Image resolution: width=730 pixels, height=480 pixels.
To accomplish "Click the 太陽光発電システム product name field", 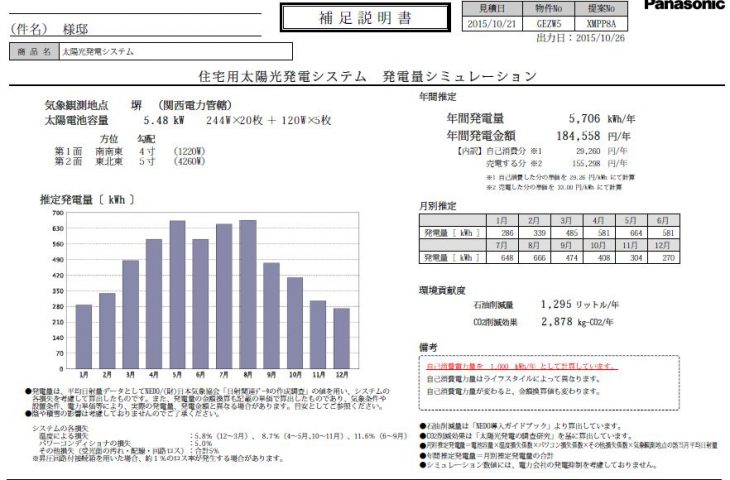I will pyautogui.click(x=176, y=52).
